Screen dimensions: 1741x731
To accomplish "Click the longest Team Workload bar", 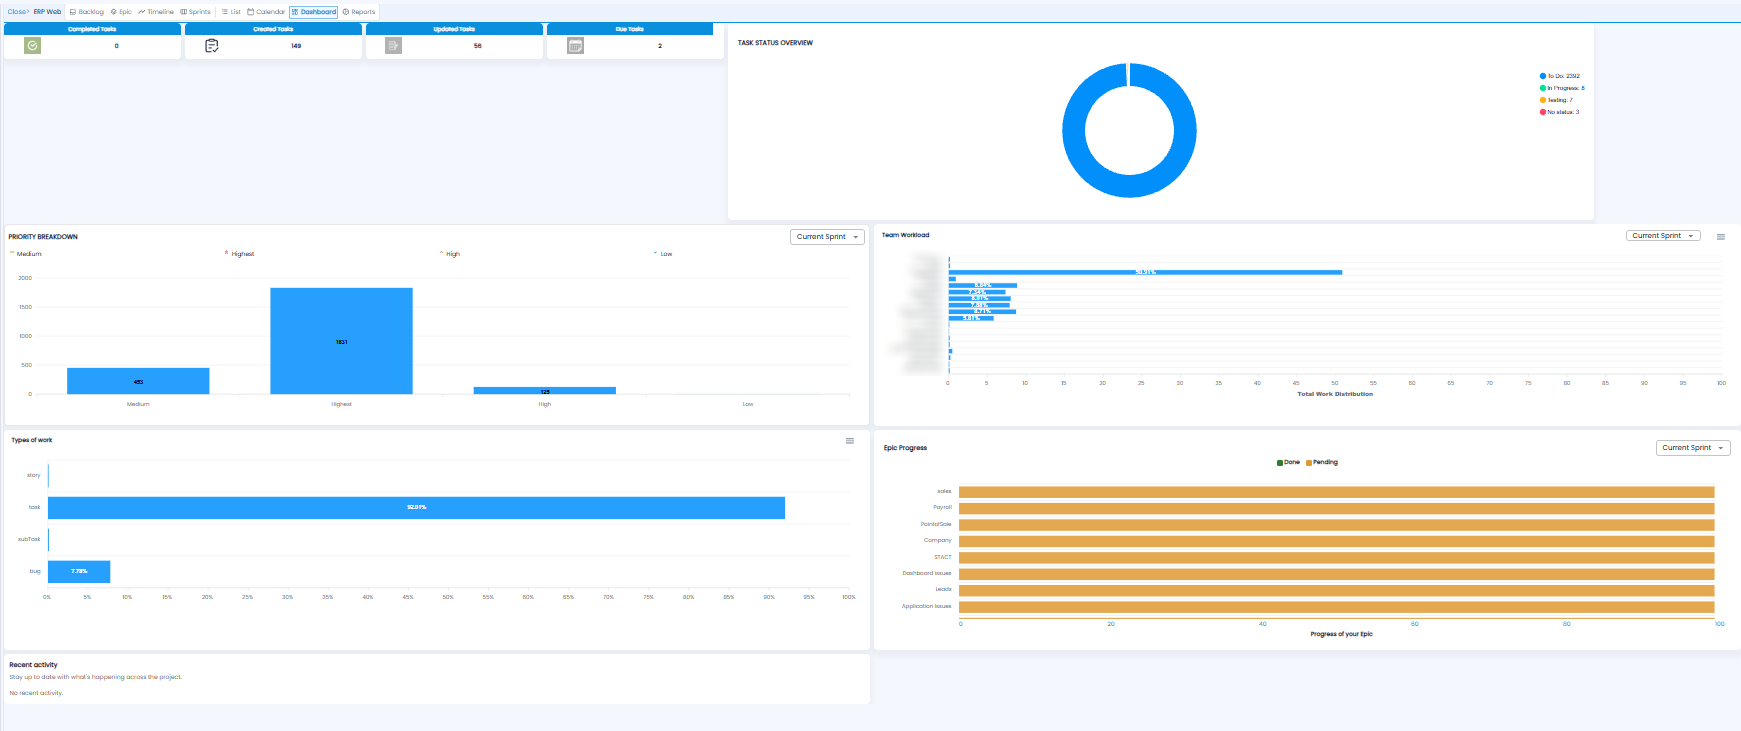I will pos(1145,272).
